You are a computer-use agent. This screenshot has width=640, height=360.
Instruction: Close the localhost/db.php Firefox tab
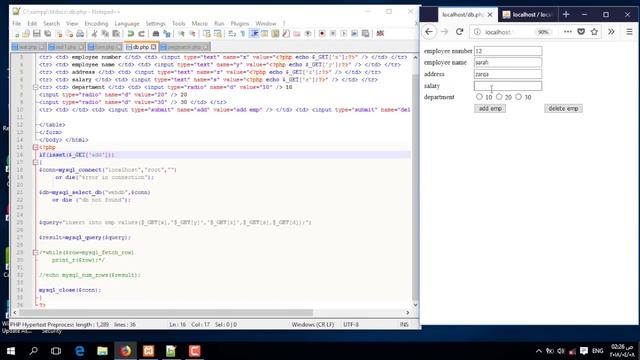(x=490, y=15)
